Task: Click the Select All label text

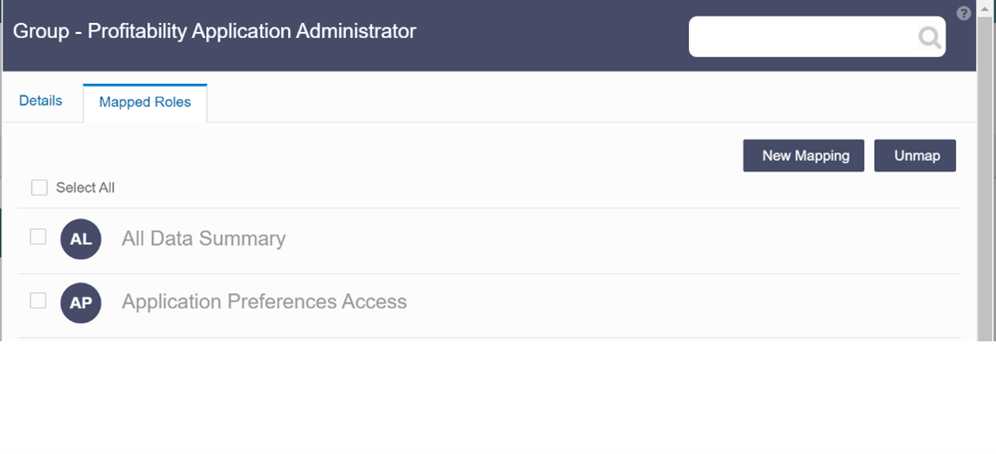Action: pos(85,188)
